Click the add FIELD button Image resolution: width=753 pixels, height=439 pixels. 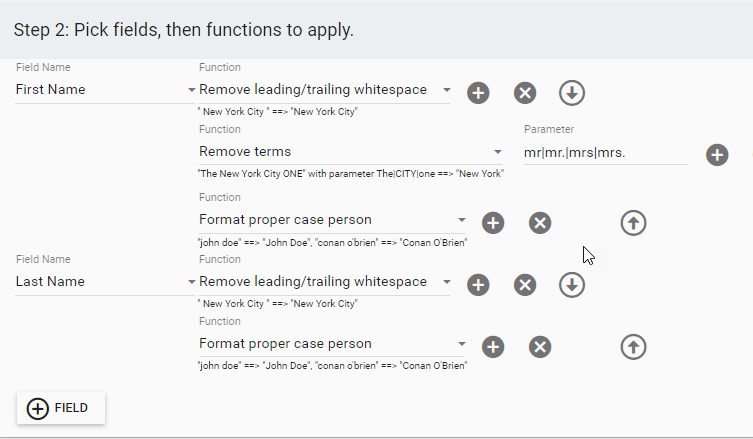pos(61,408)
